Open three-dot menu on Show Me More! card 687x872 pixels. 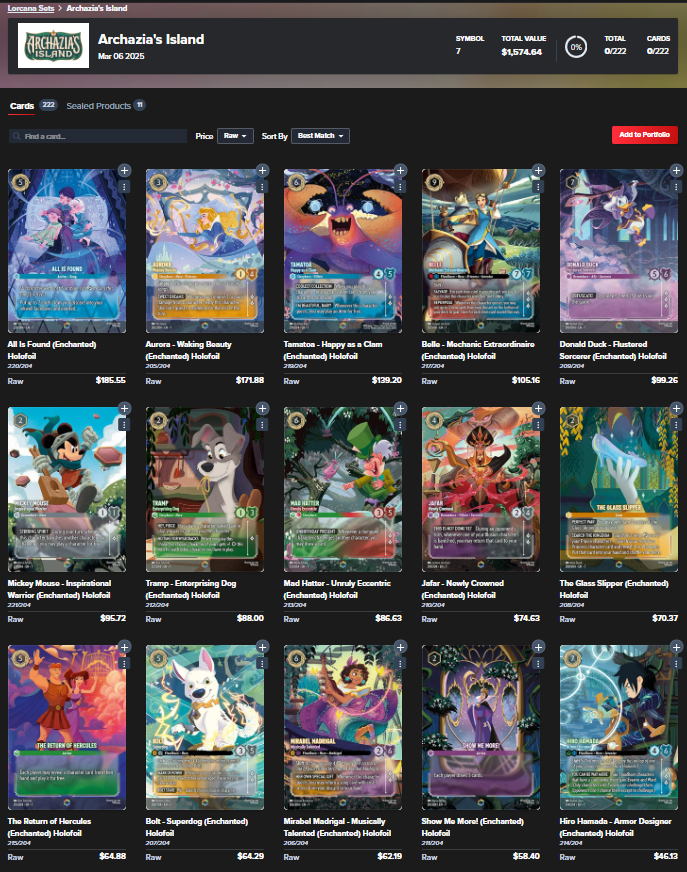click(x=538, y=663)
